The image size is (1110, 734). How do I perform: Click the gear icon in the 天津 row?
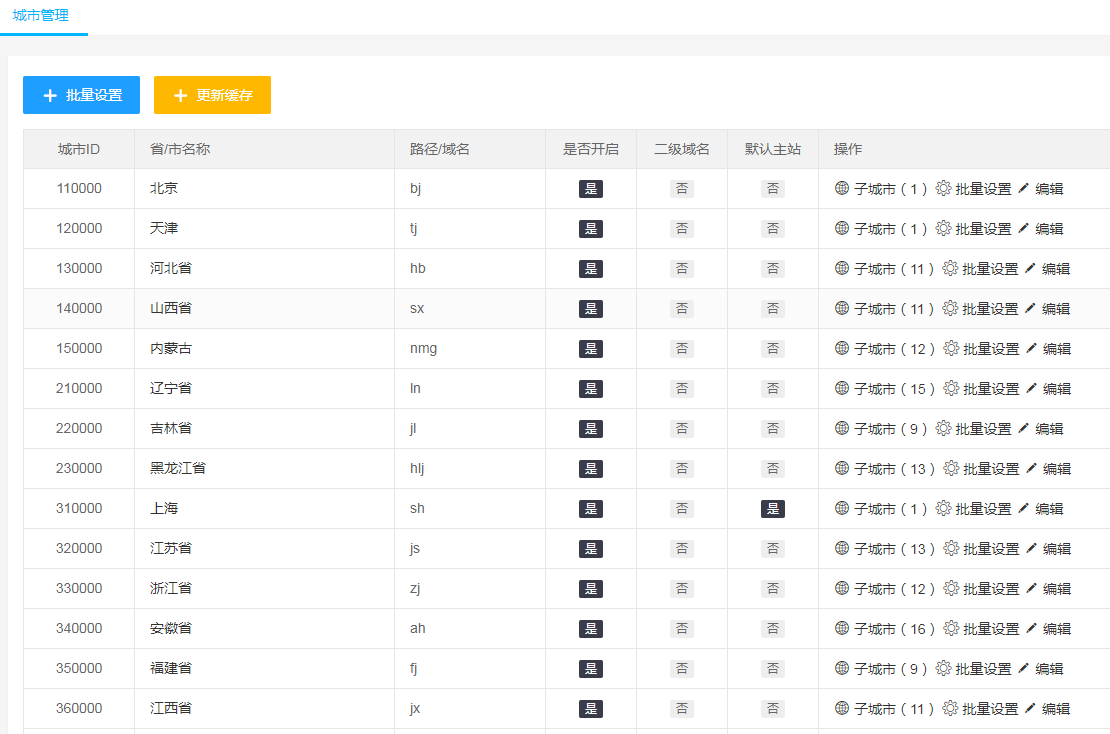point(943,228)
